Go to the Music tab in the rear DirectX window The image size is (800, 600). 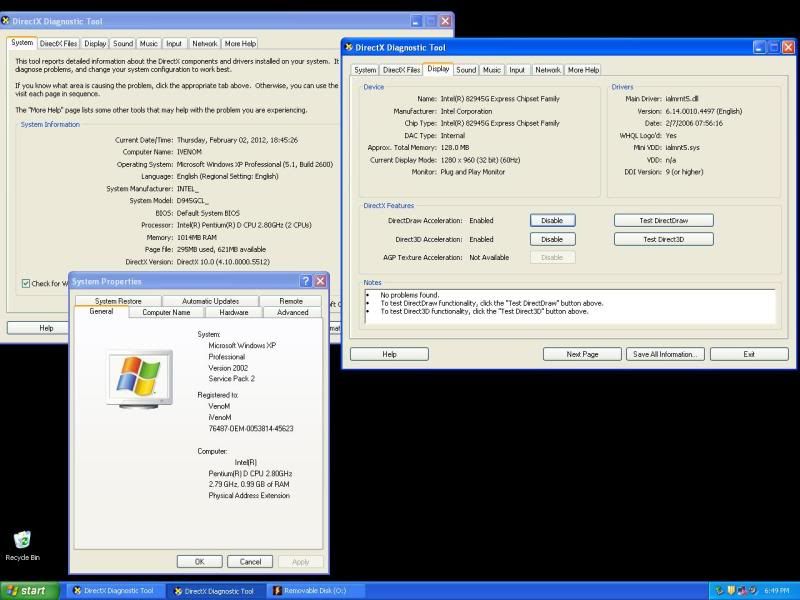click(148, 44)
